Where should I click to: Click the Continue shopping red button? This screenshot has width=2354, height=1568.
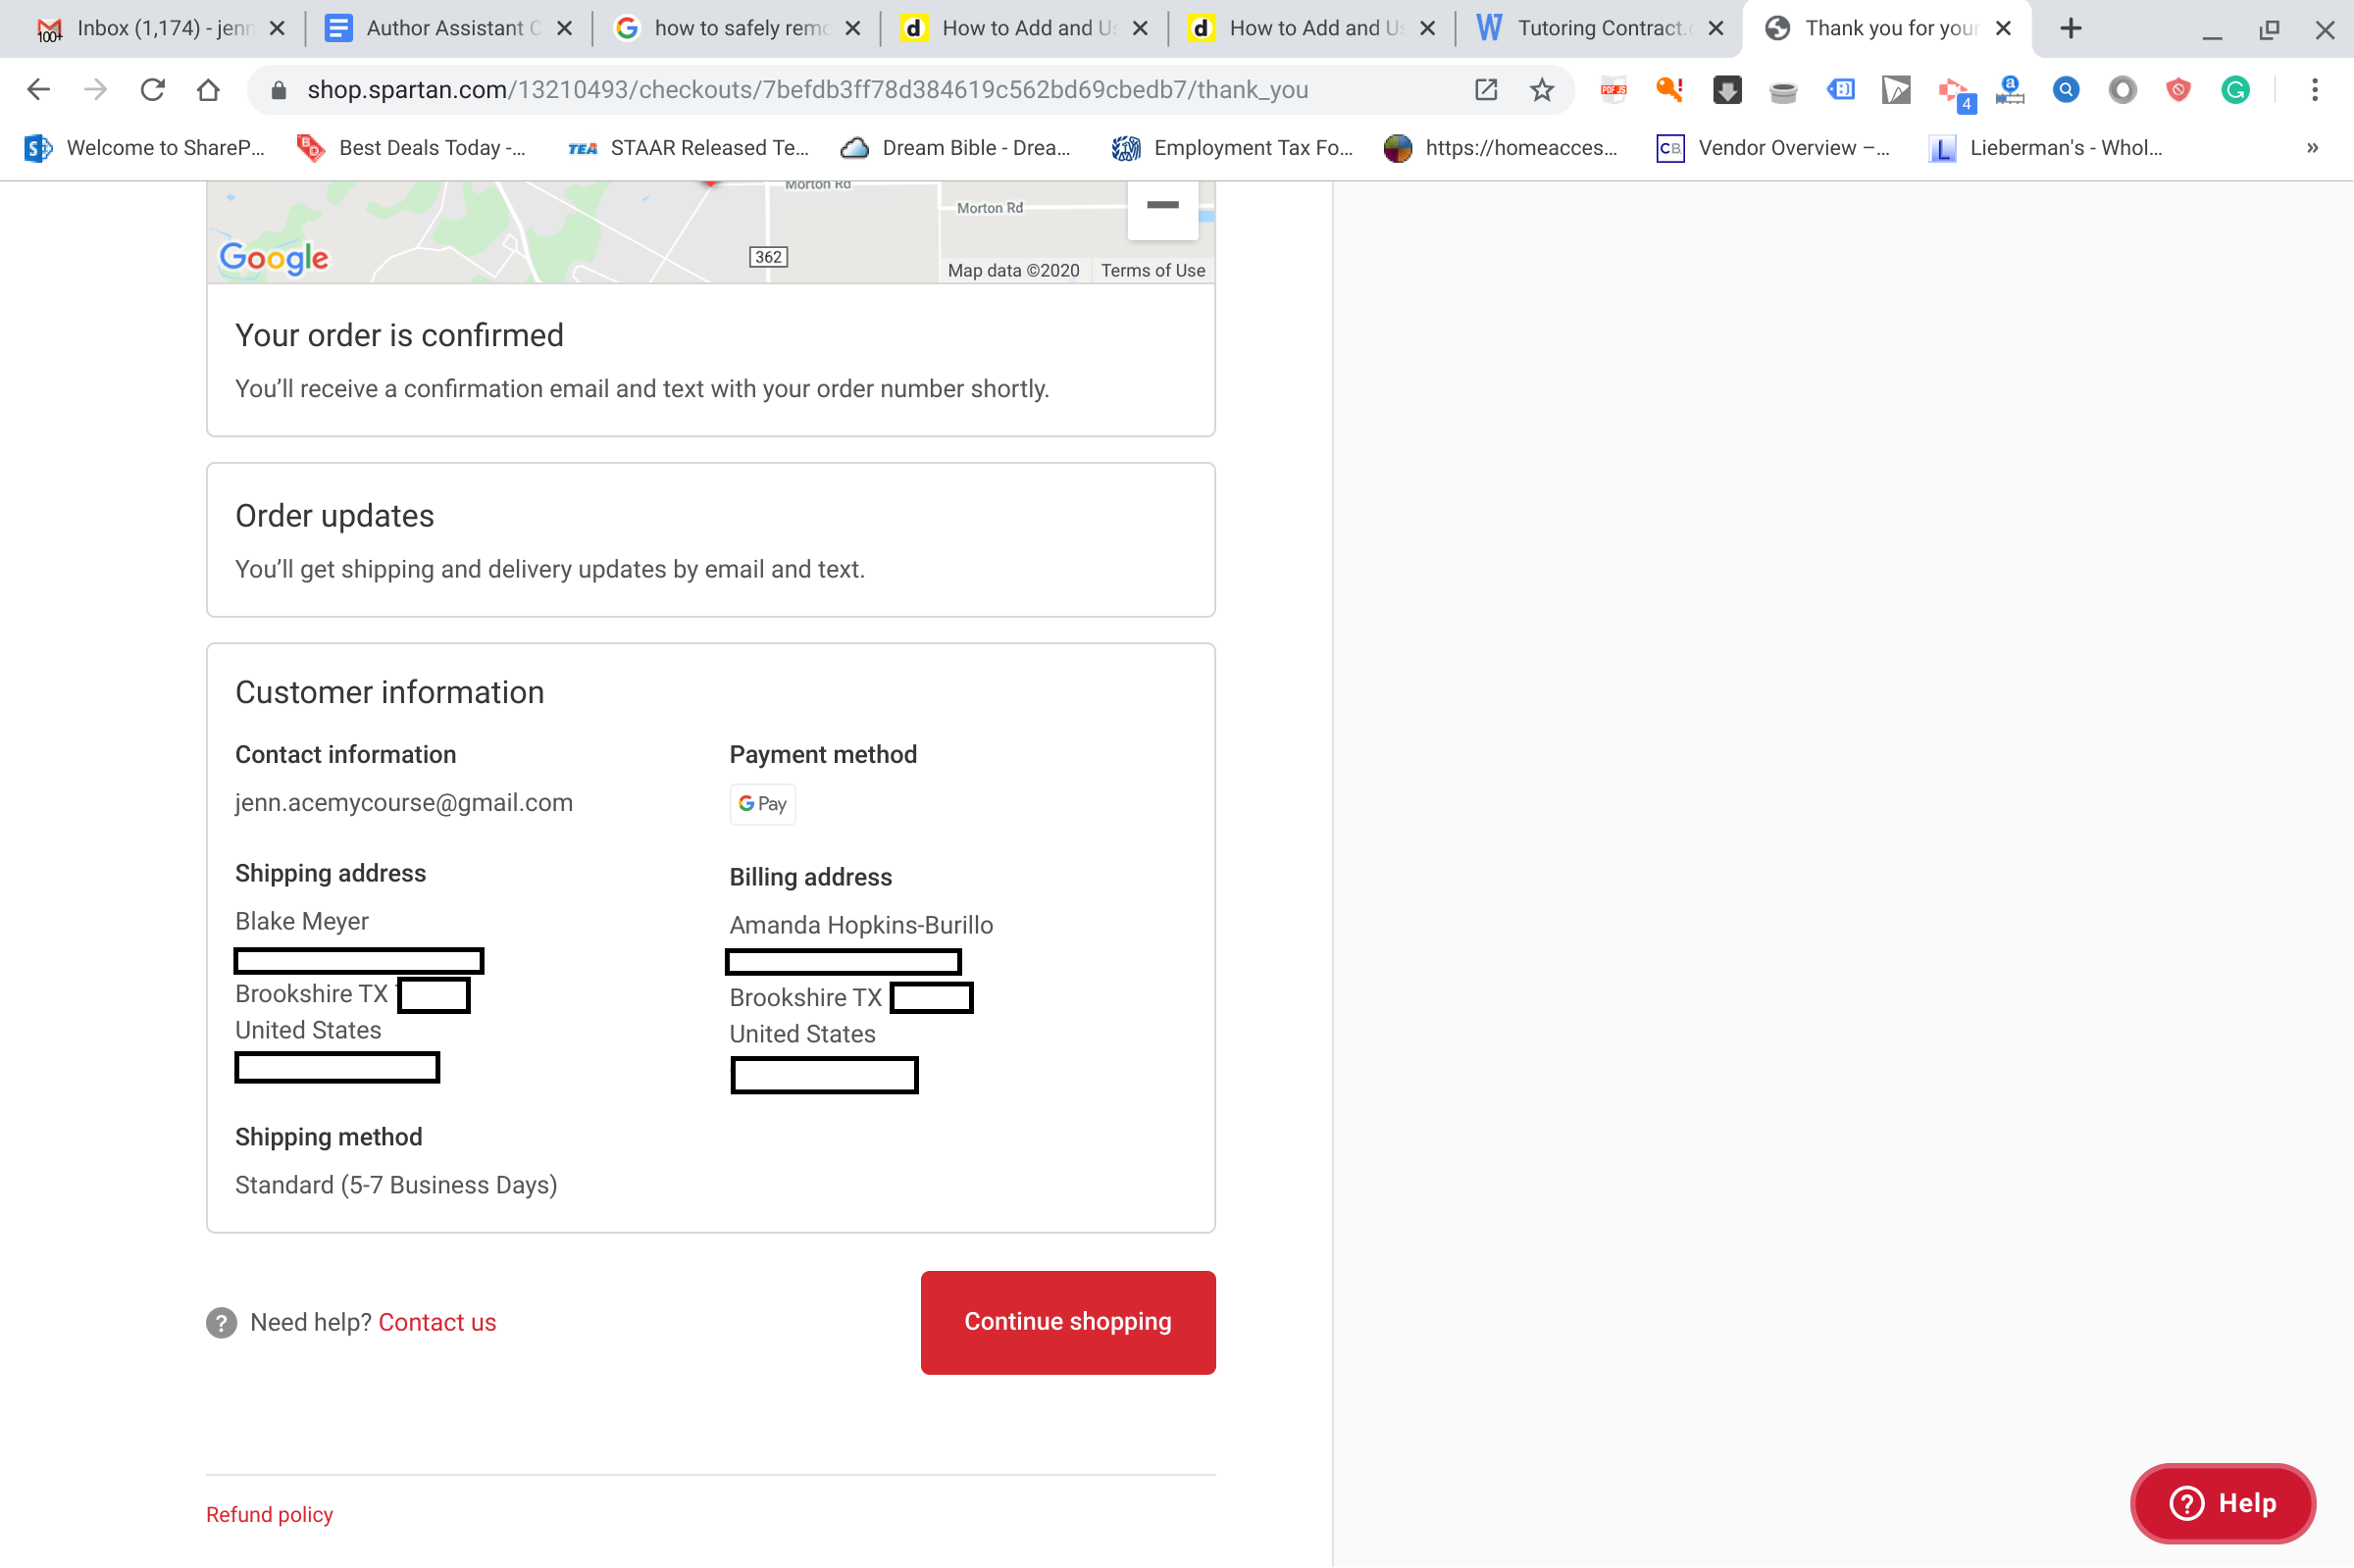tap(1067, 1323)
